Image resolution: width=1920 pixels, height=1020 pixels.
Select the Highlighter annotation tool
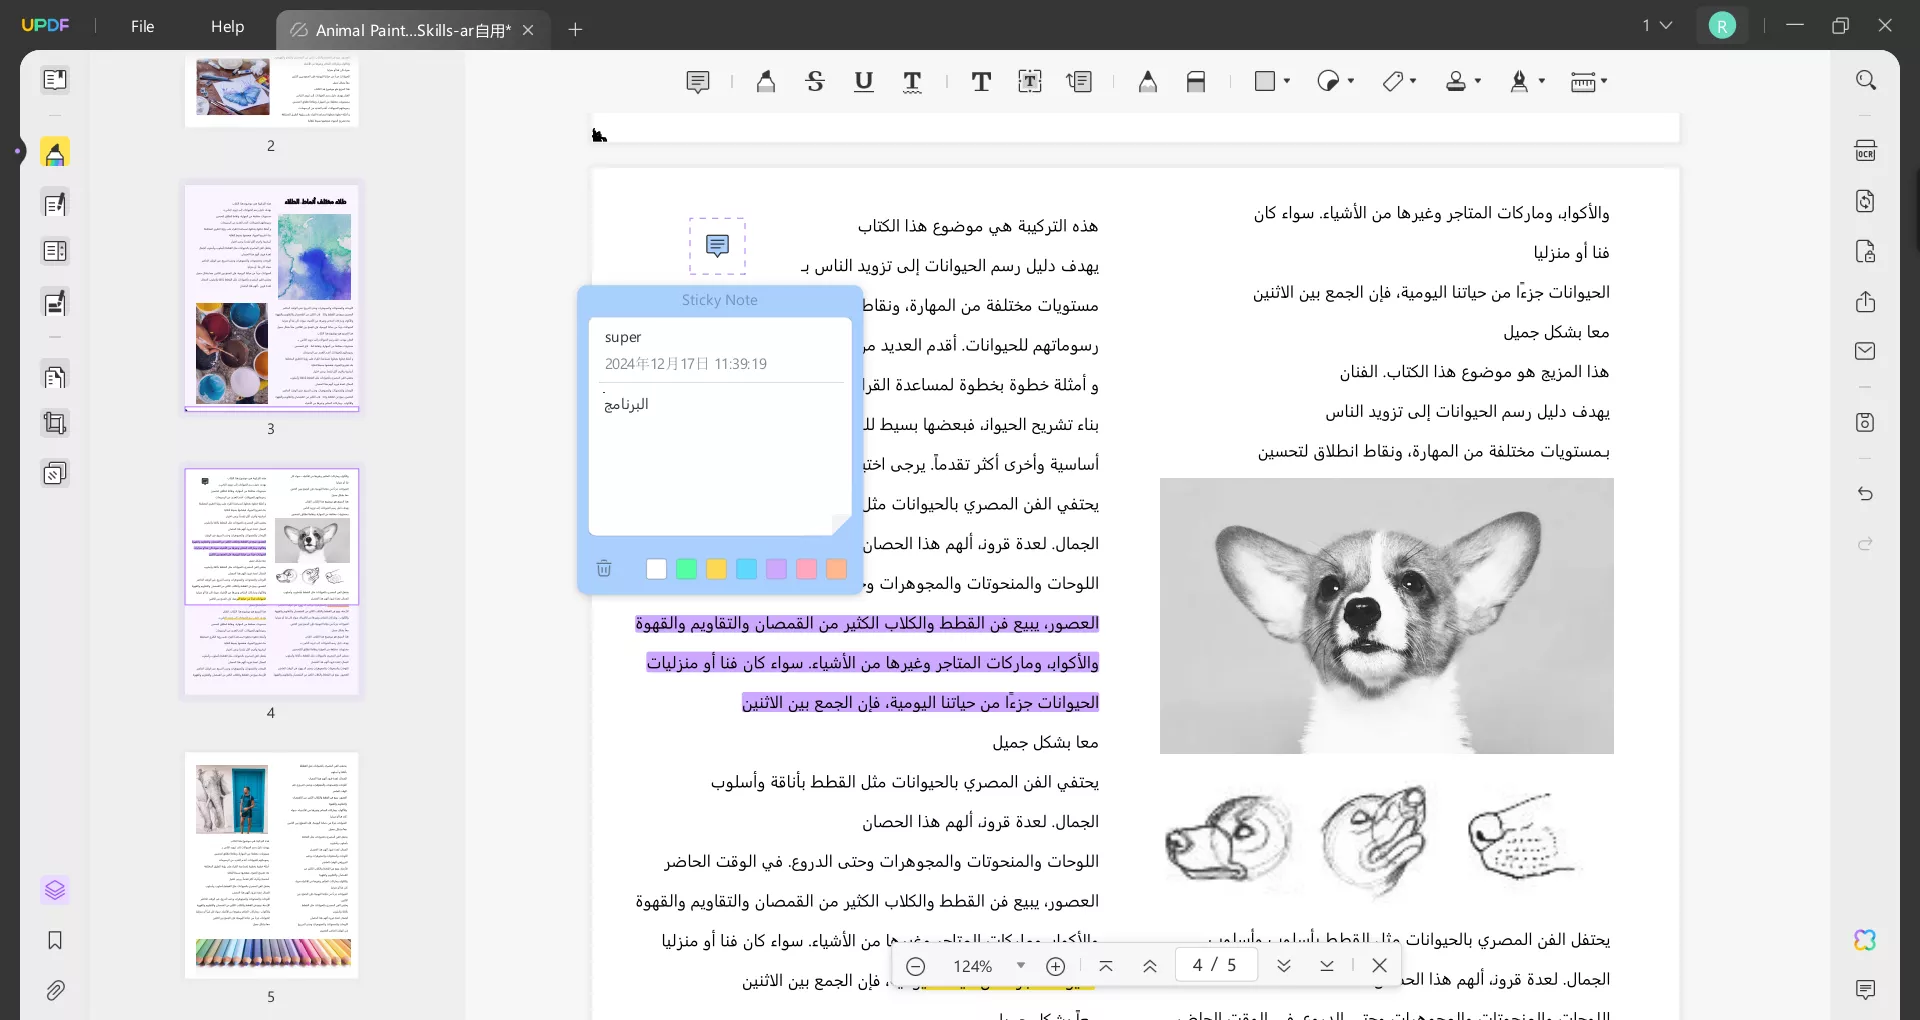(766, 81)
